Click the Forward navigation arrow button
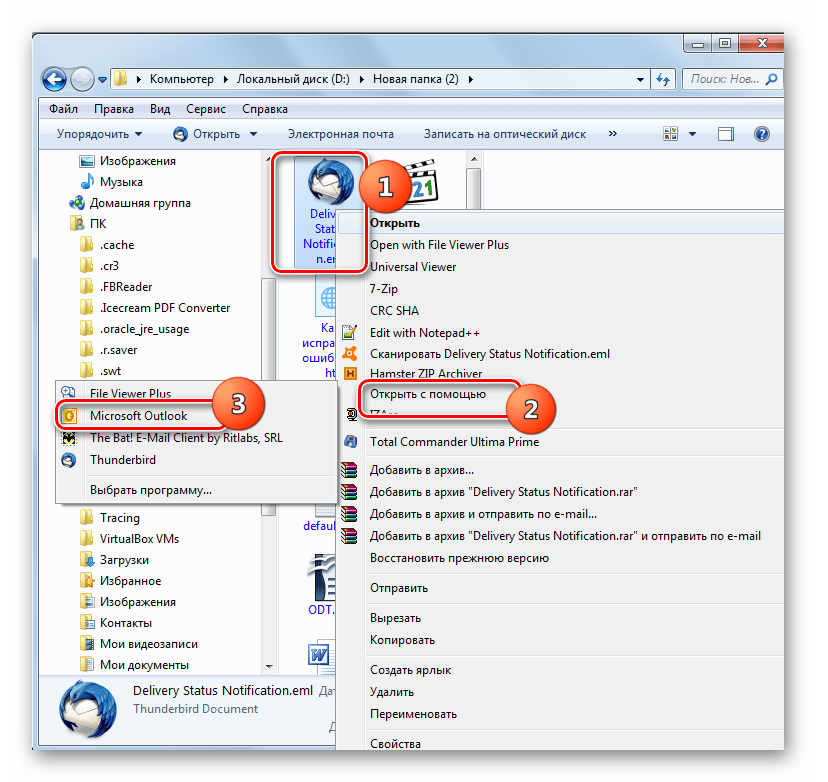This screenshot has height=782, width=828. tap(82, 80)
